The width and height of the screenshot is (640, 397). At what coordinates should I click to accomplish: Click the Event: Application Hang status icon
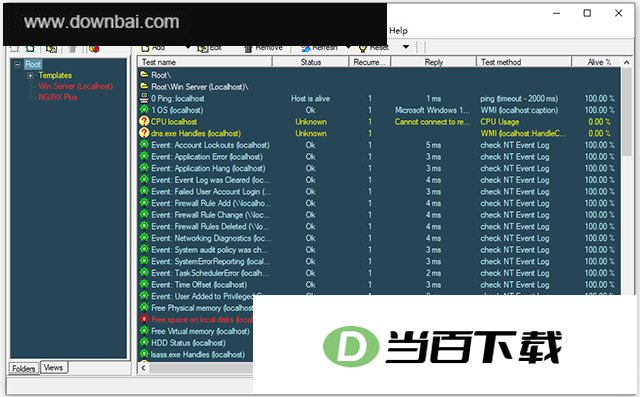coord(144,168)
